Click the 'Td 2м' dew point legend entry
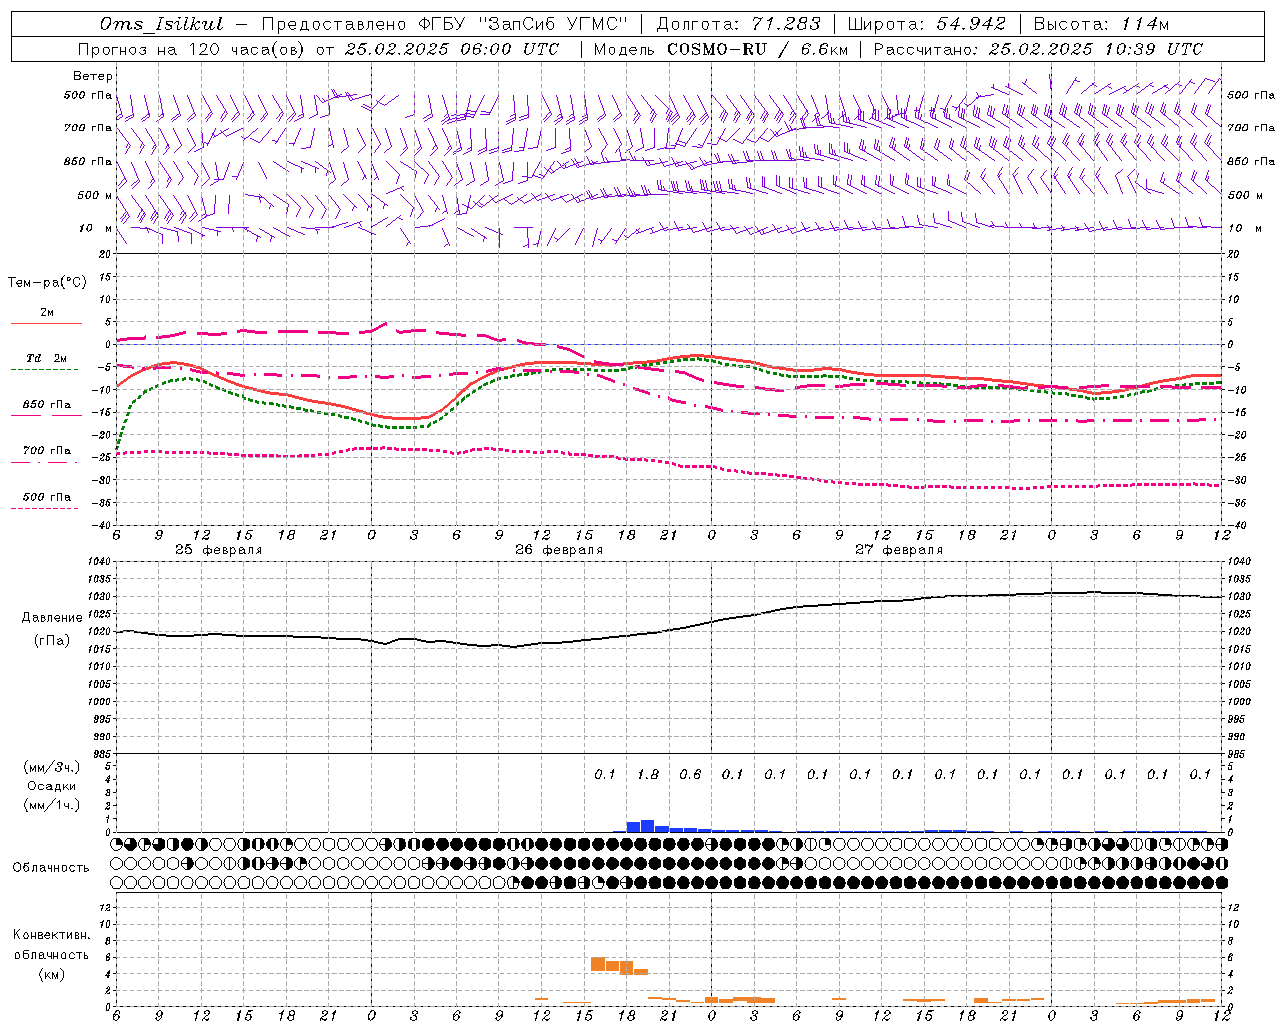The width and height of the screenshot is (1280, 1024). (47, 358)
